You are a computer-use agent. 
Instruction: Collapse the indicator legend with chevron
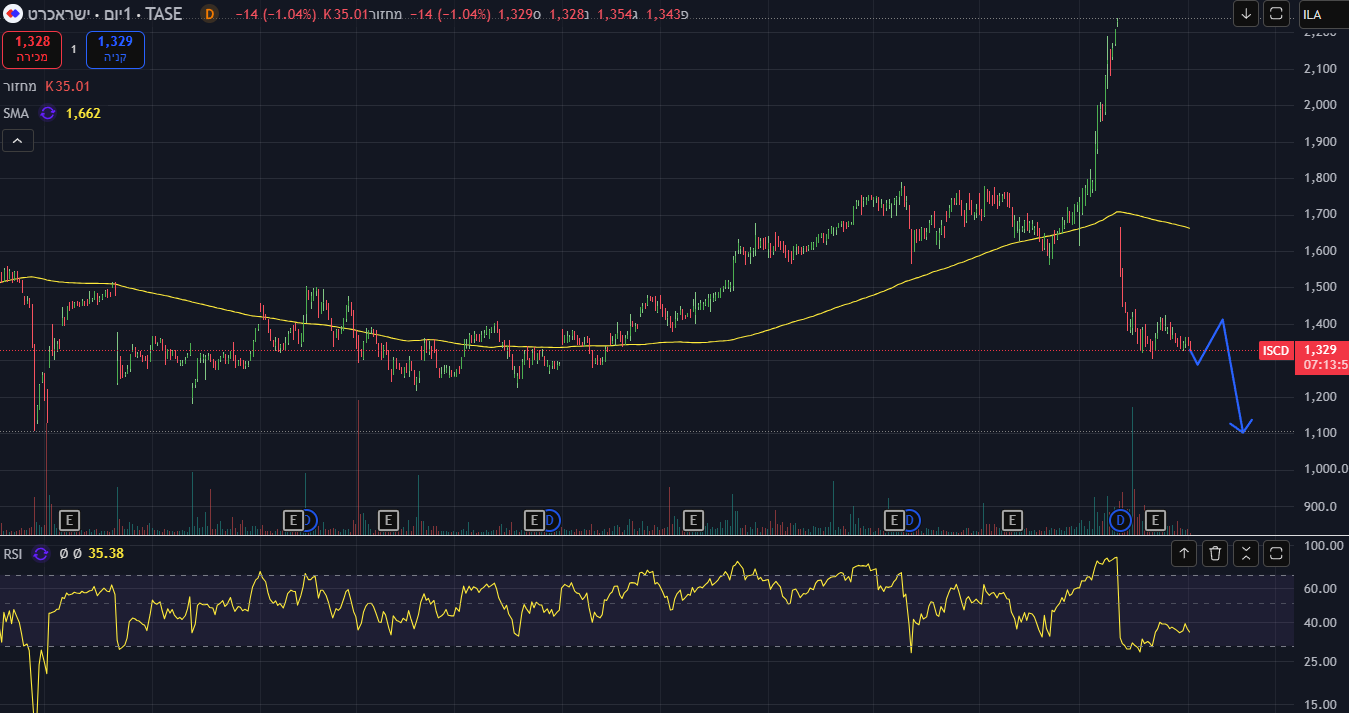[18, 141]
